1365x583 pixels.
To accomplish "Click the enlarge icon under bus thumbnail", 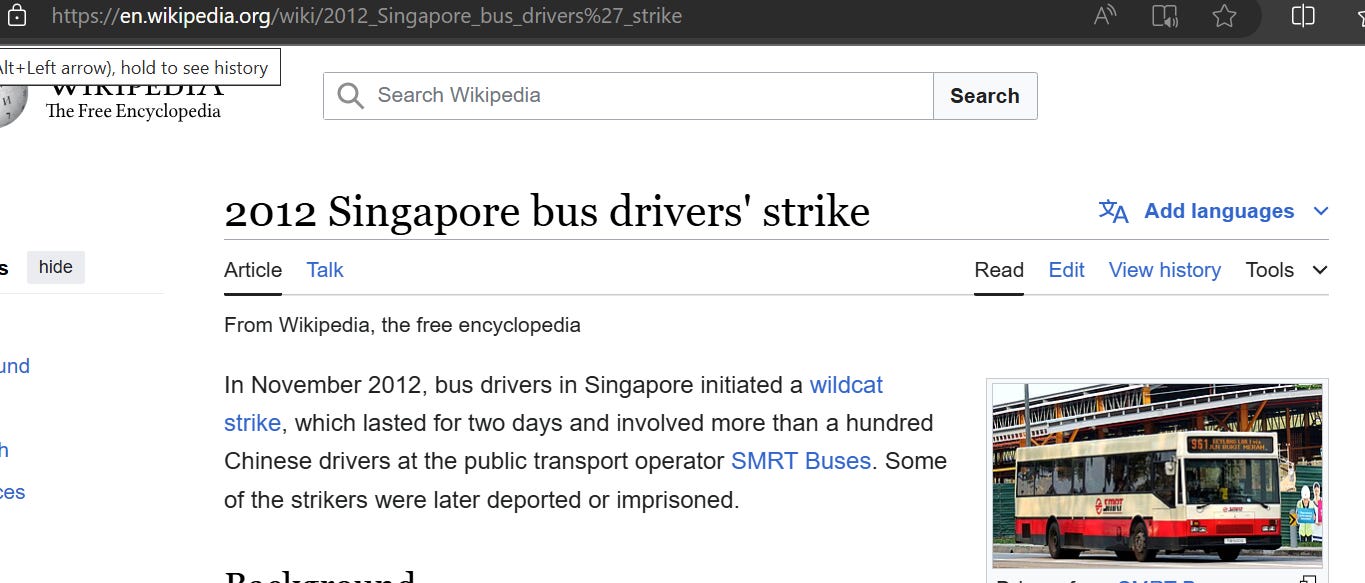I will (1308, 579).
